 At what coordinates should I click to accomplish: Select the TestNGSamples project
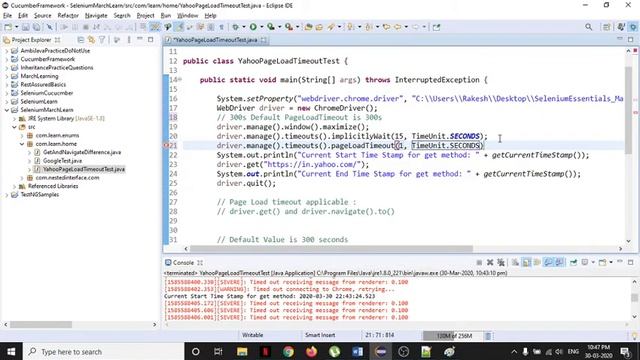(40, 195)
